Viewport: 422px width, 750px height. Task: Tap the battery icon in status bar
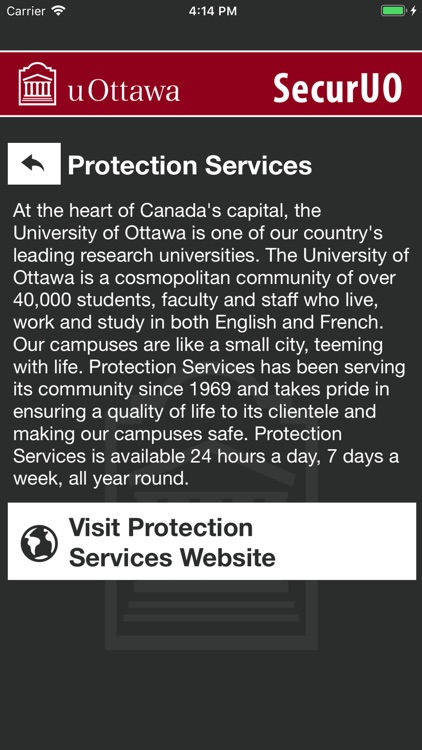pos(393,11)
